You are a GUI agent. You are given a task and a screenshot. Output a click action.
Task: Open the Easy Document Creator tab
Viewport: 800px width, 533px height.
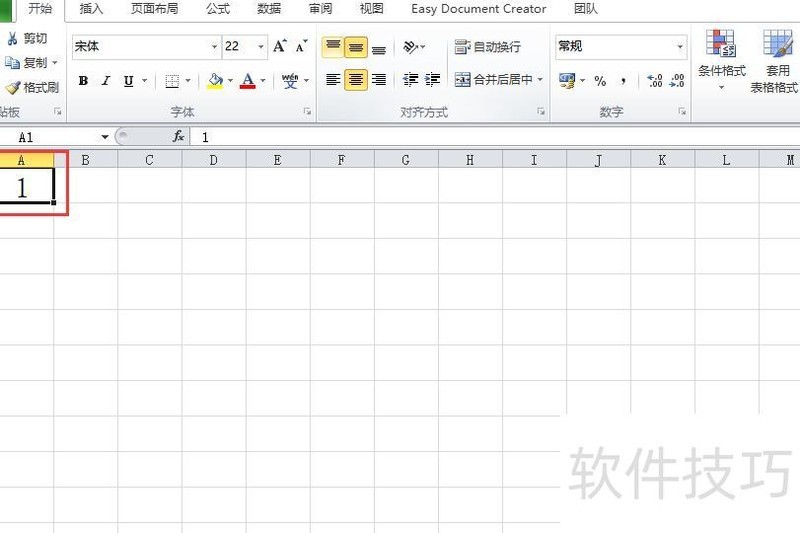(479, 9)
